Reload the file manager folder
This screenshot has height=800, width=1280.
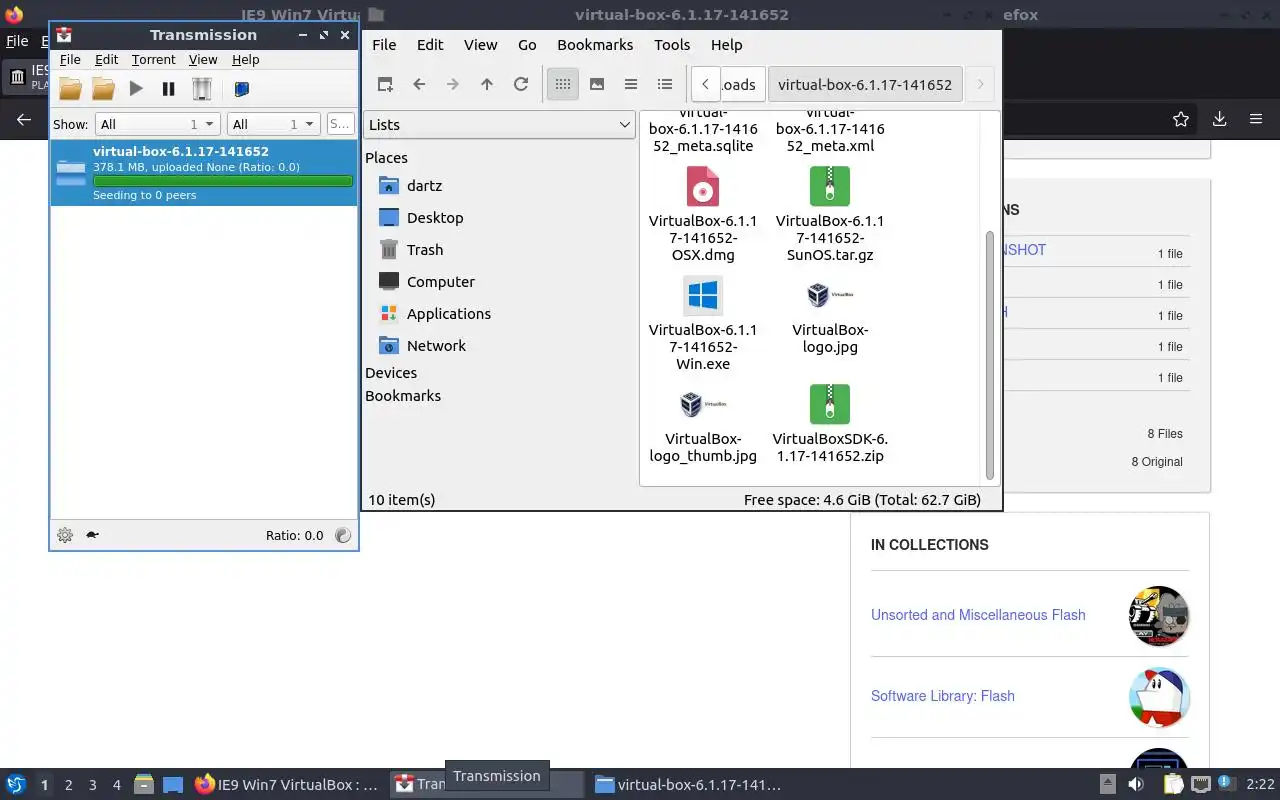pyautogui.click(x=521, y=85)
